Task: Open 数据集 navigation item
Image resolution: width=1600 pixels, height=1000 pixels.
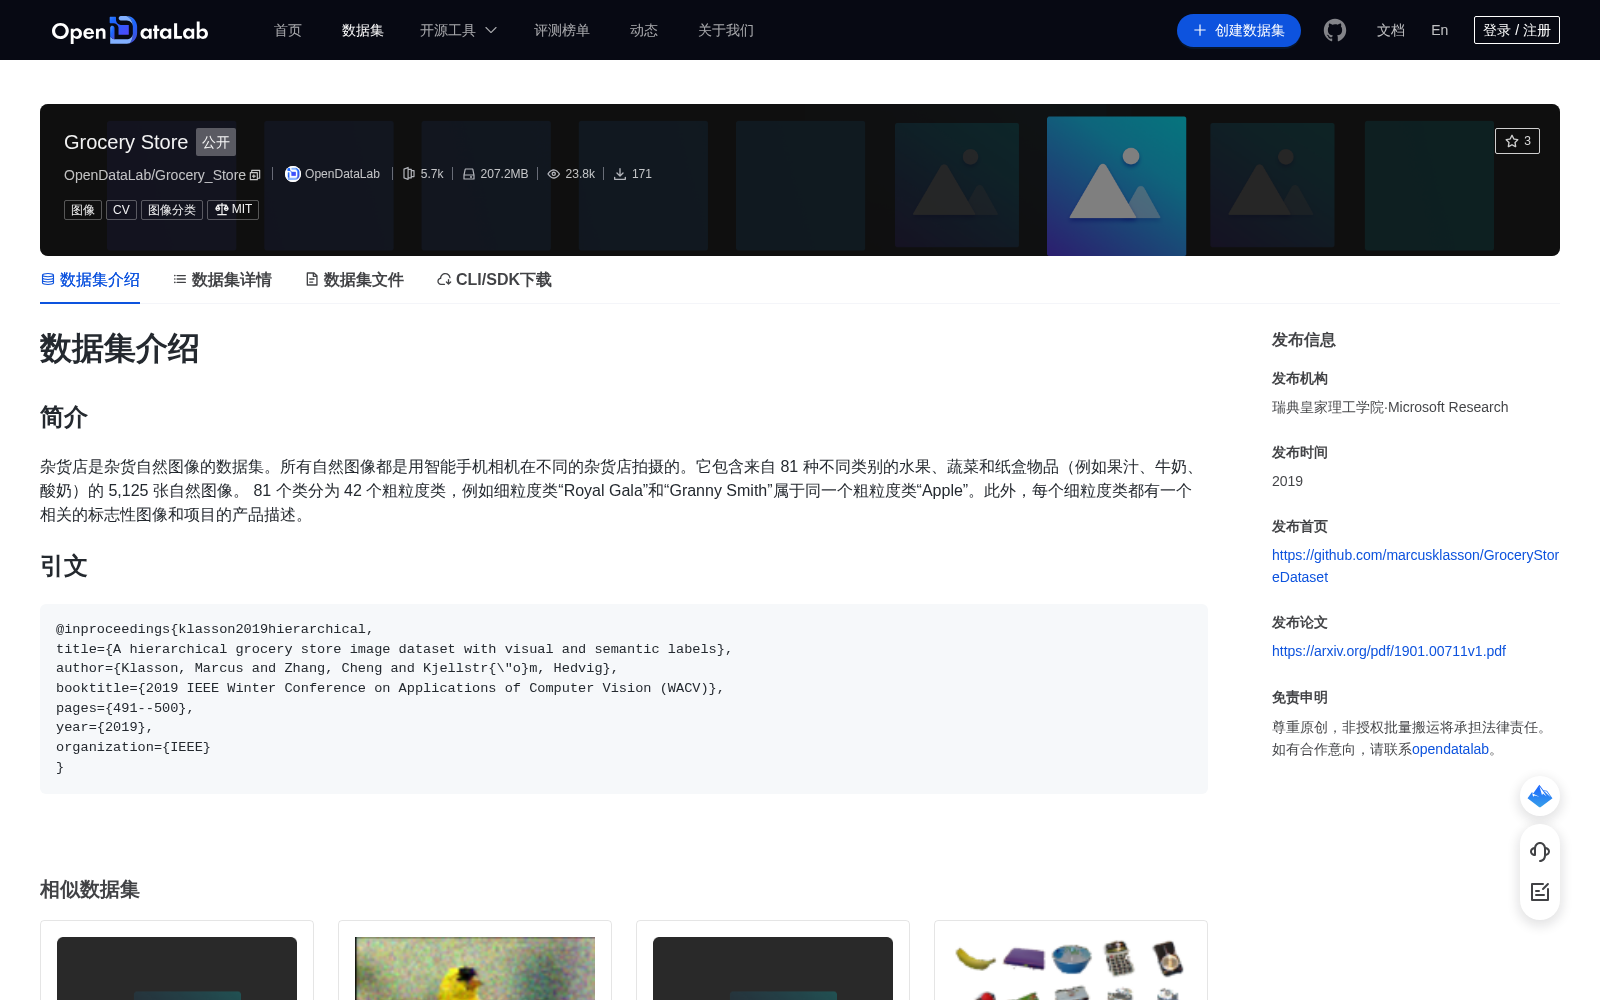Action: pyautogui.click(x=363, y=30)
